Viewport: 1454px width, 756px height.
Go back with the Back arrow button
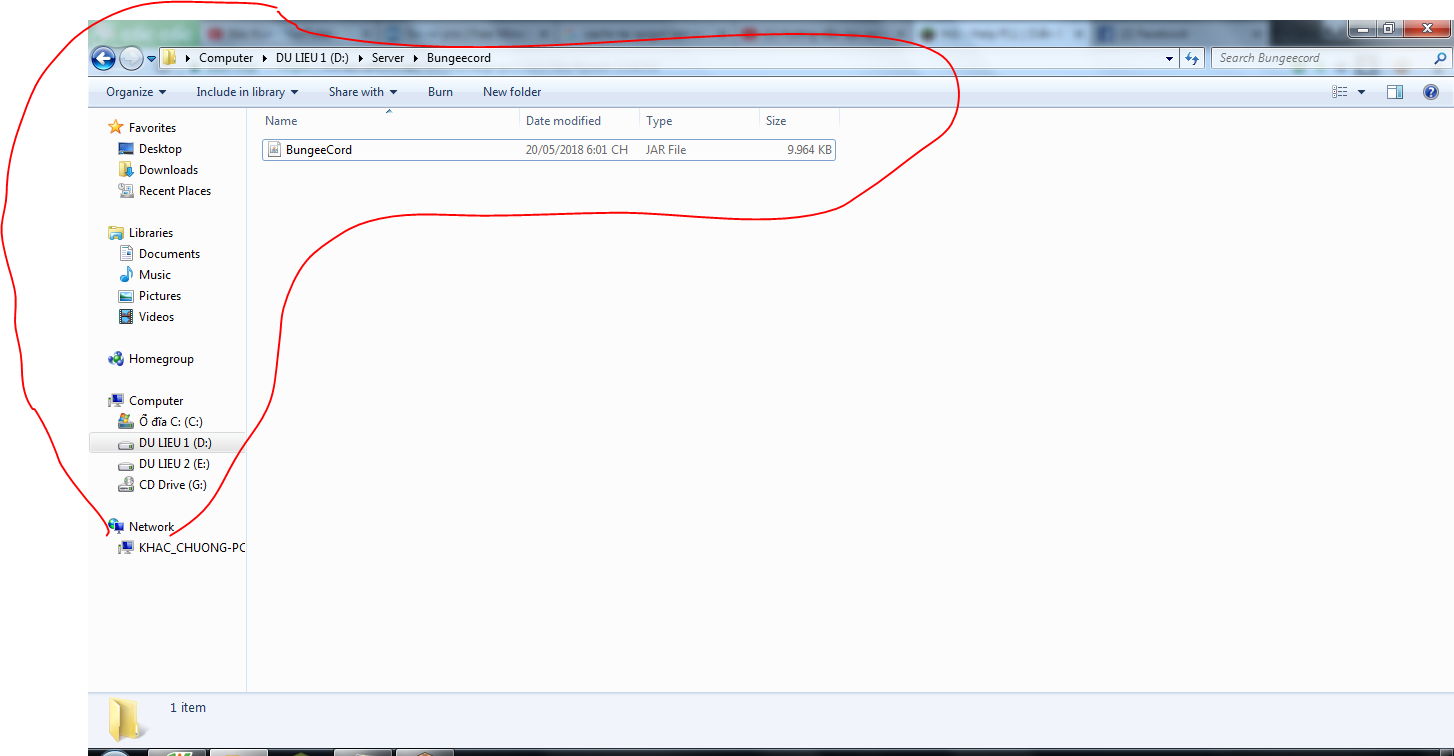click(103, 58)
